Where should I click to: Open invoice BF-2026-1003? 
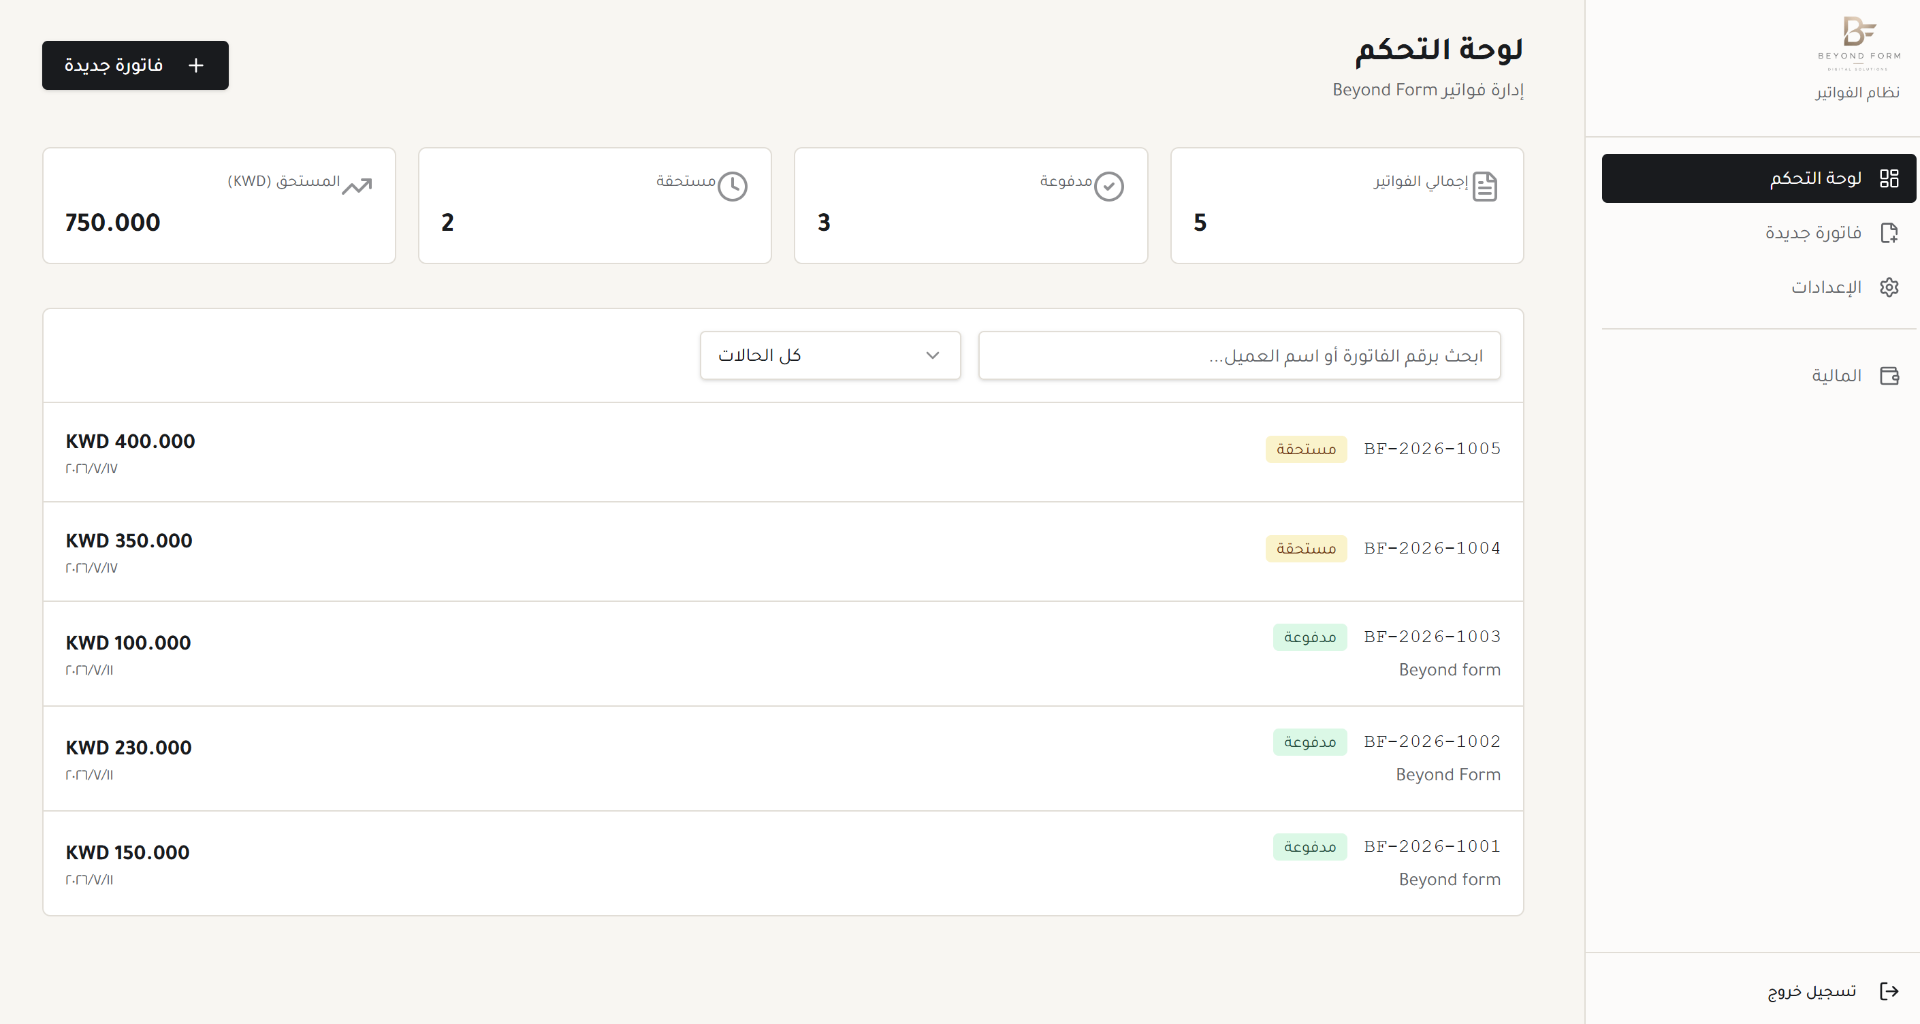click(x=783, y=653)
